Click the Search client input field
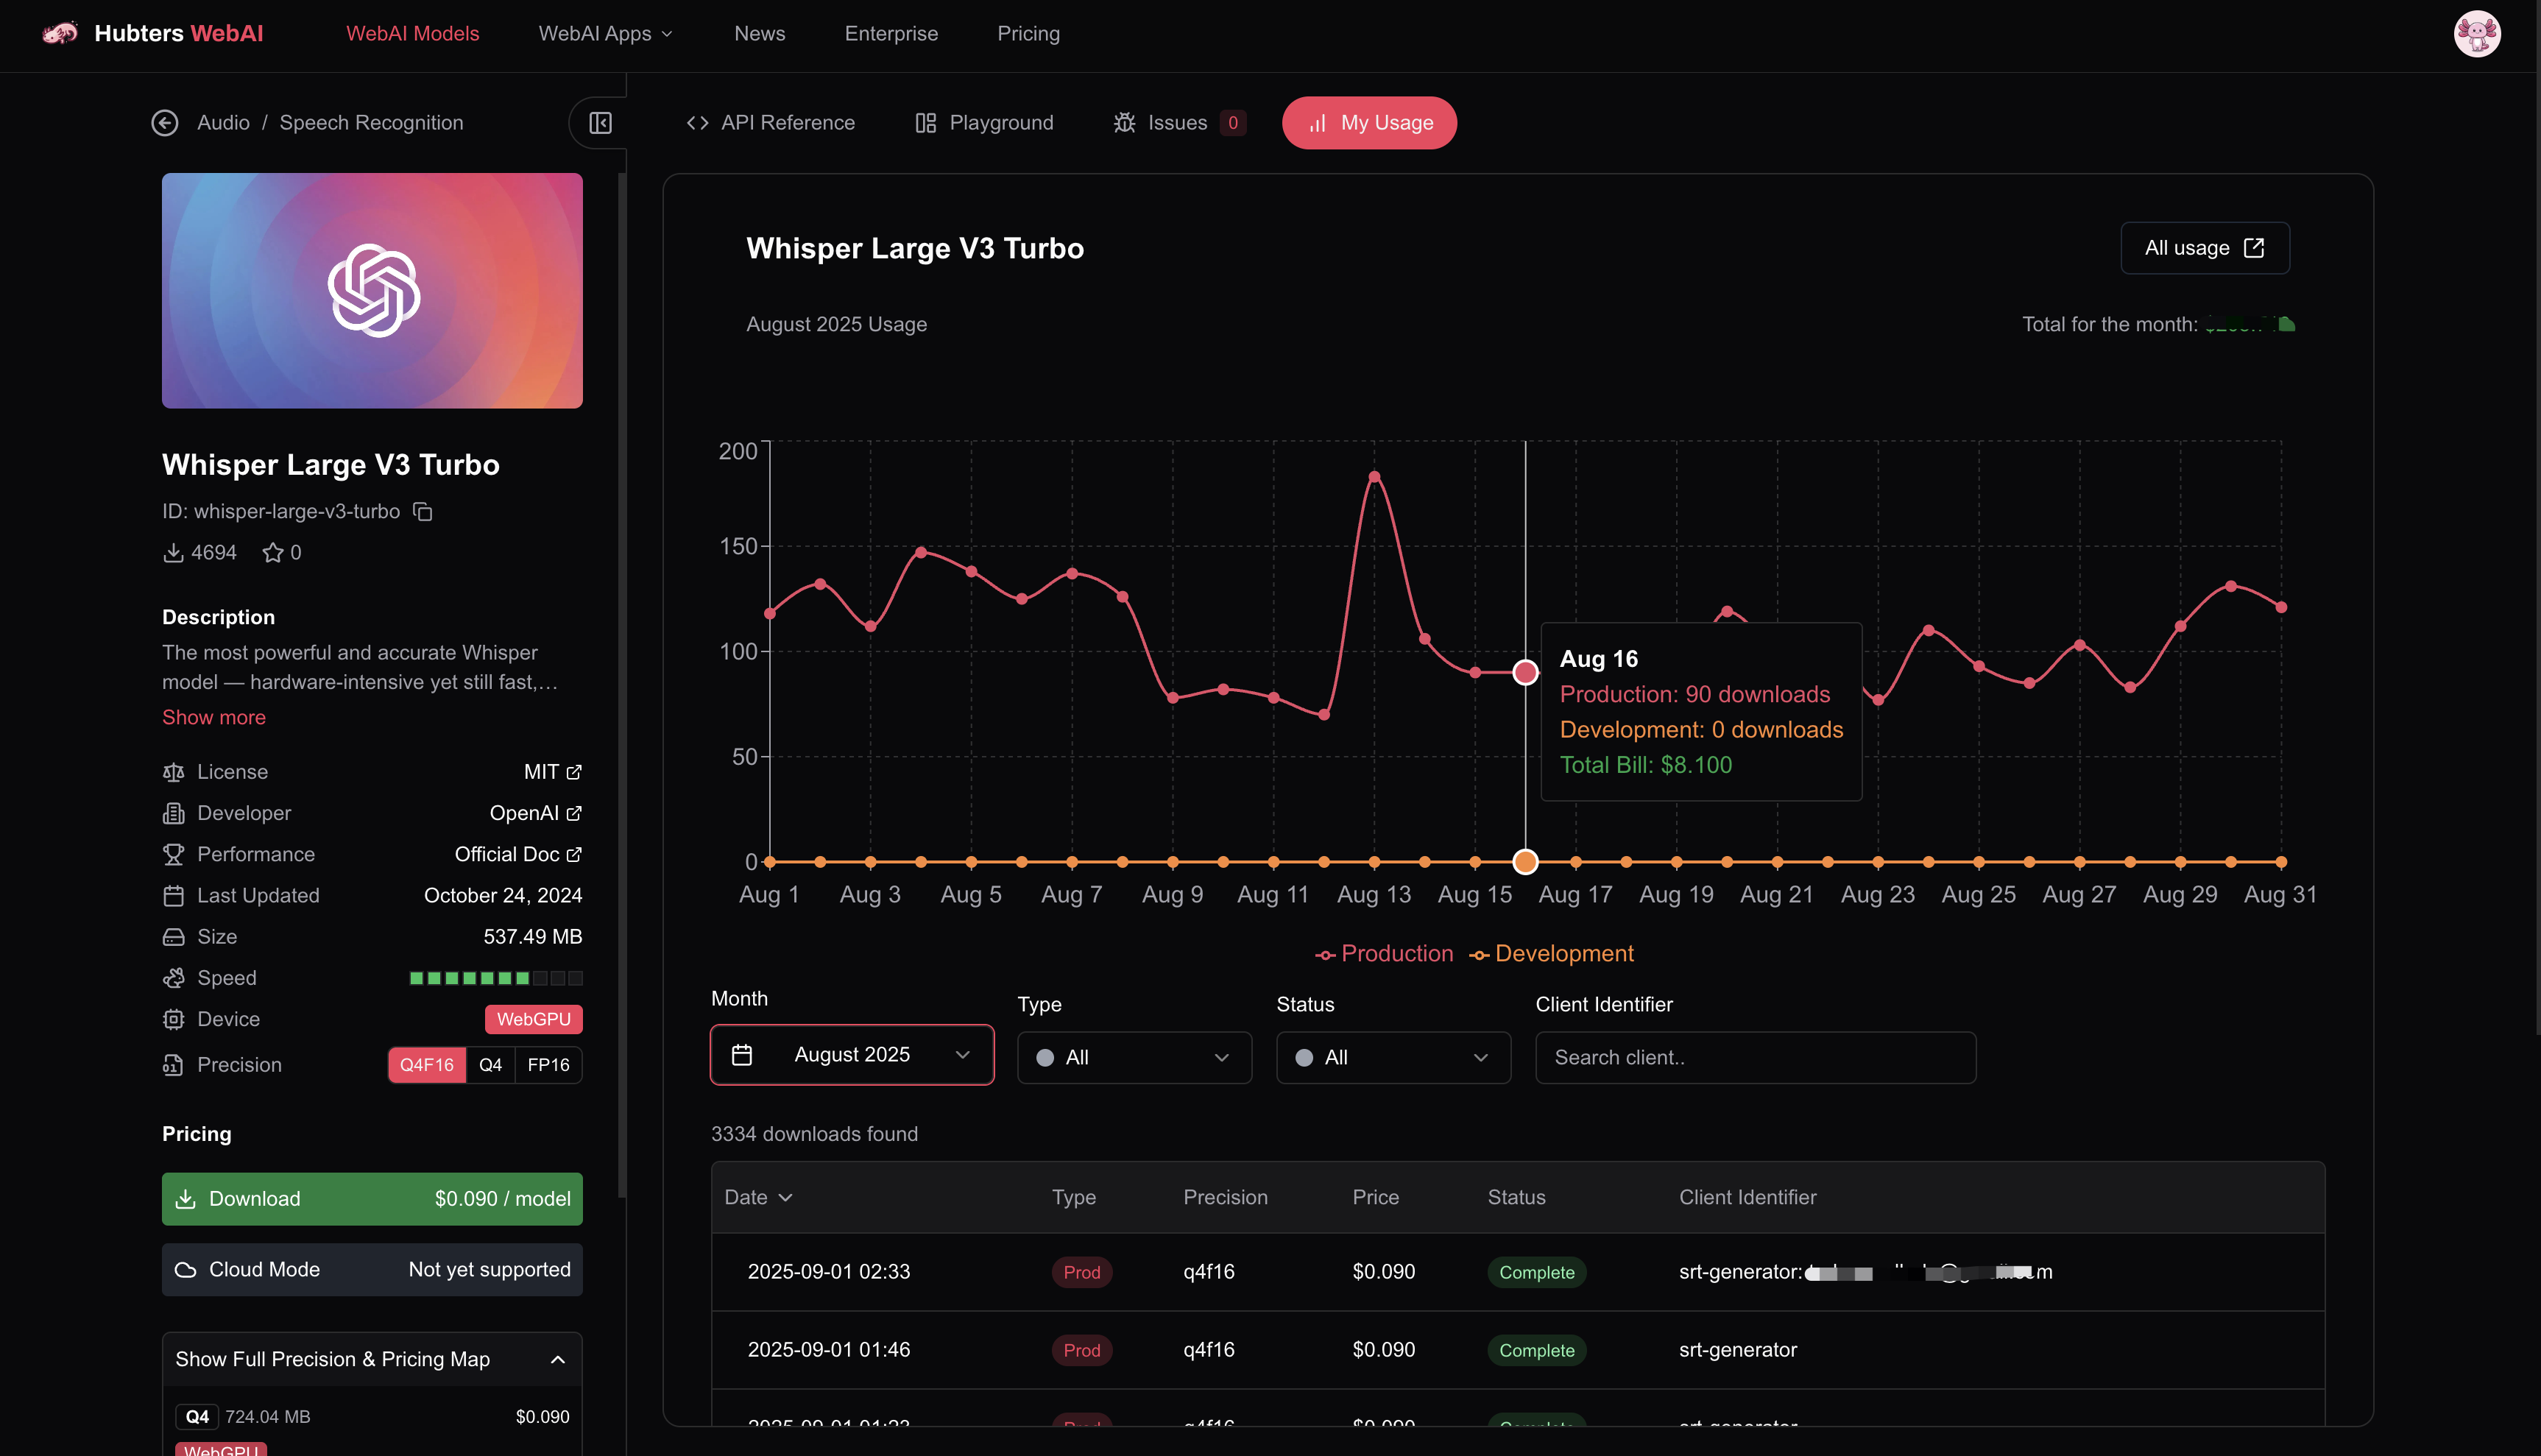2541x1456 pixels. (x=1755, y=1058)
